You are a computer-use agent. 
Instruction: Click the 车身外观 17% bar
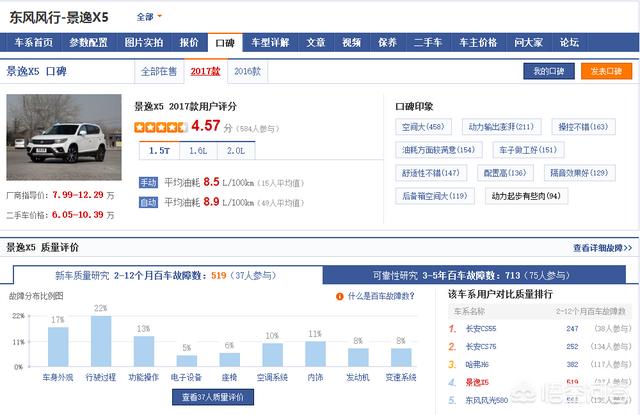(58, 346)
